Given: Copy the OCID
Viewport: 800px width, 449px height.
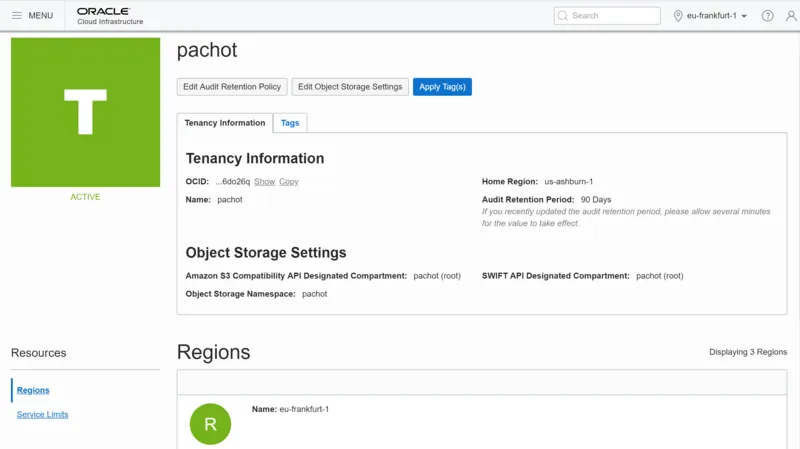Looking at the screenshot, I should (x=289, y=182).
